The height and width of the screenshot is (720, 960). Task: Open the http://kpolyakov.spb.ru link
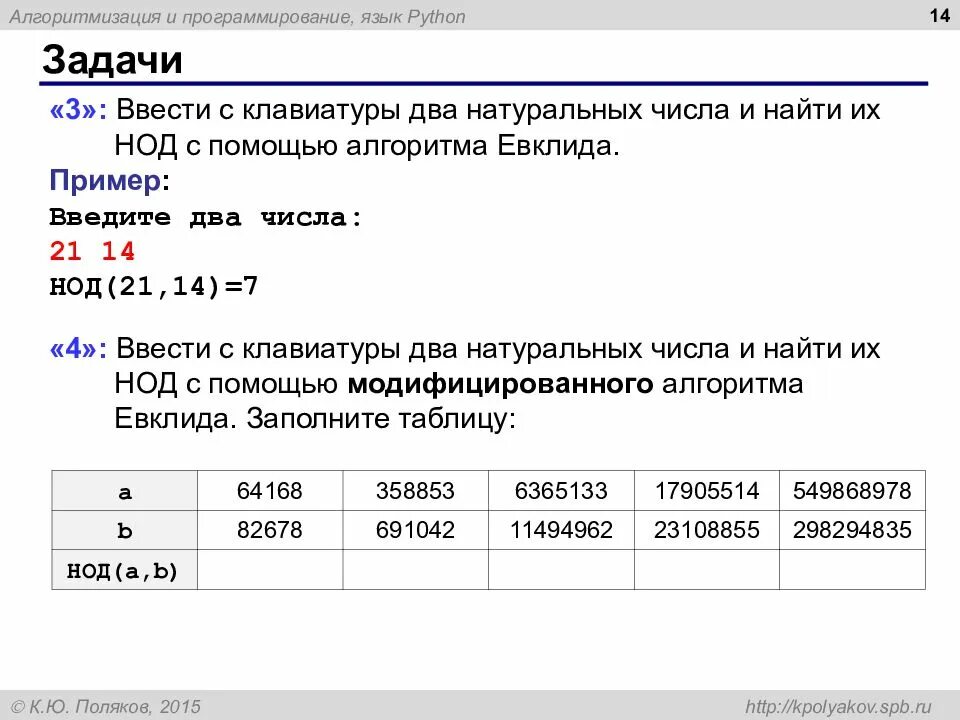tap(838, 707)
